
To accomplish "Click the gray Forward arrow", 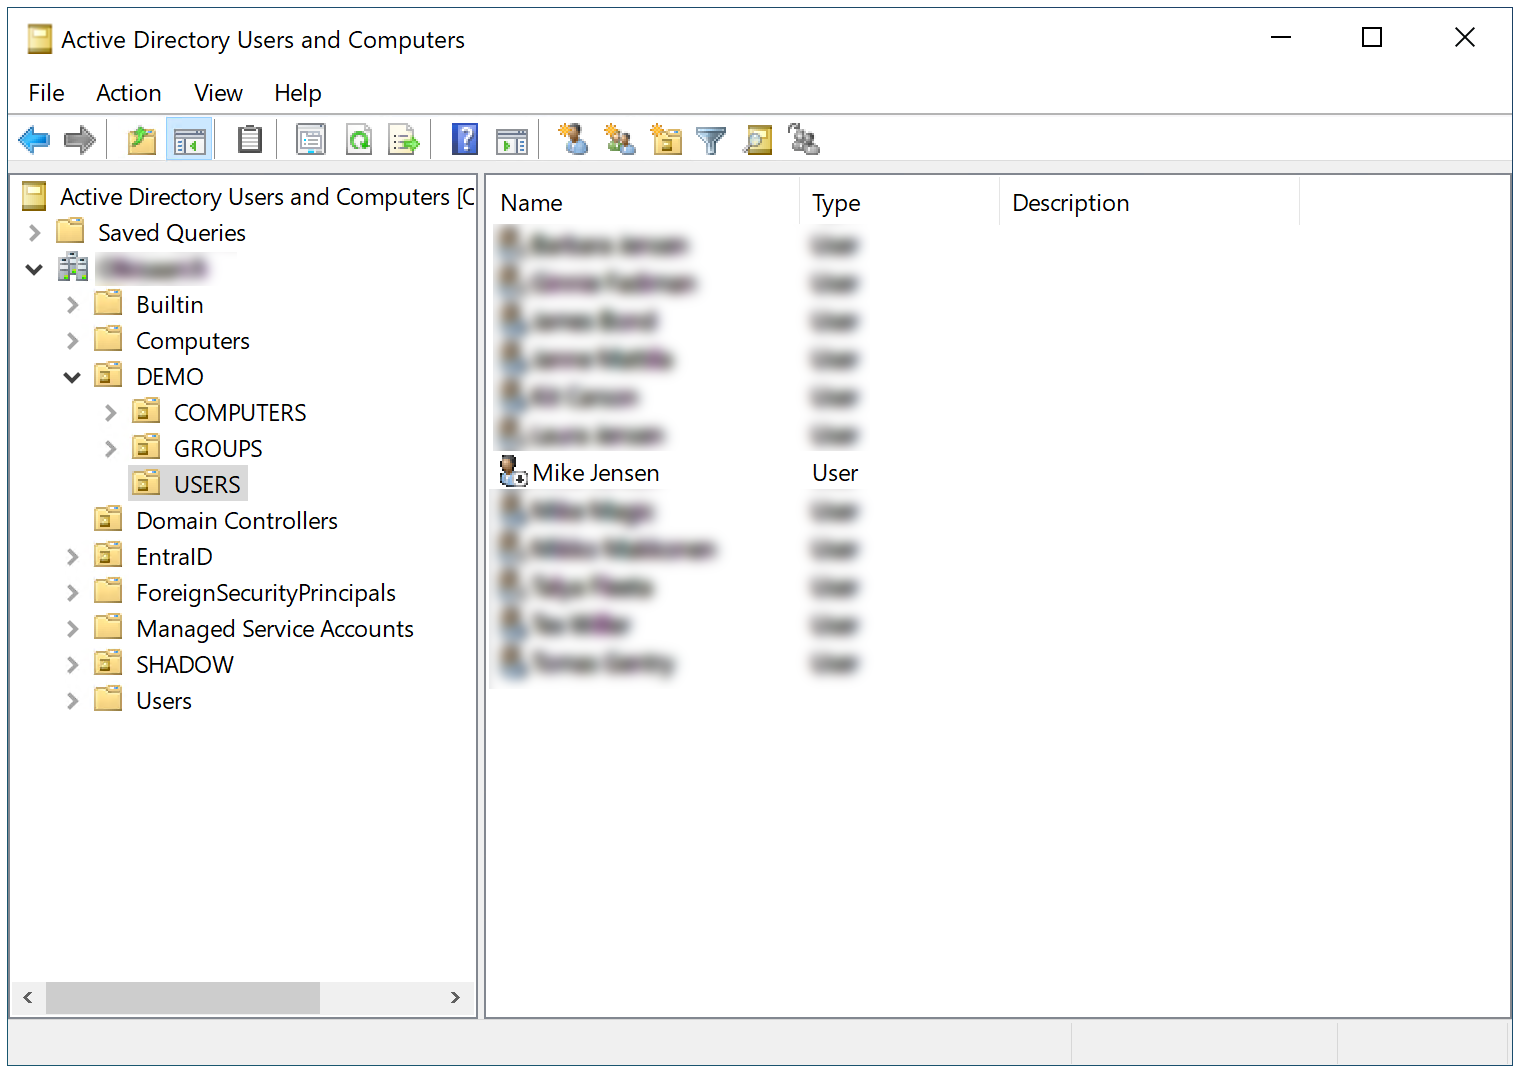I will (x=80, y=140).
